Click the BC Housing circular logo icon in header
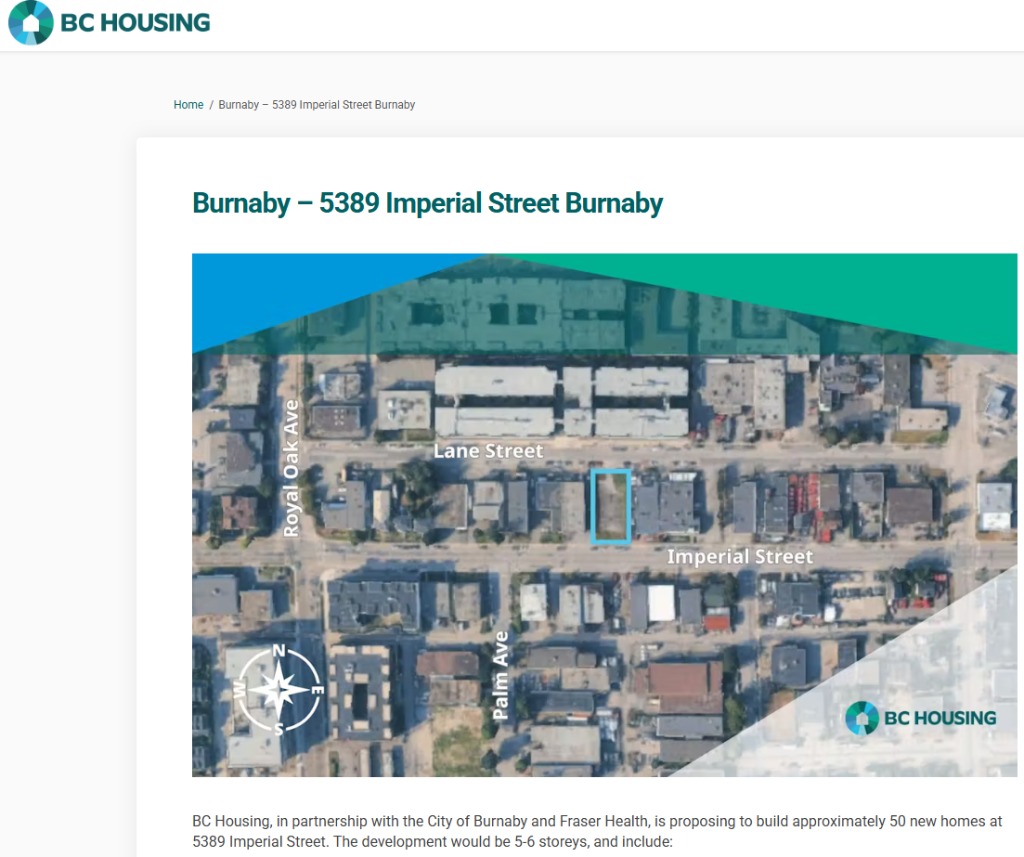 pos(30,23)
